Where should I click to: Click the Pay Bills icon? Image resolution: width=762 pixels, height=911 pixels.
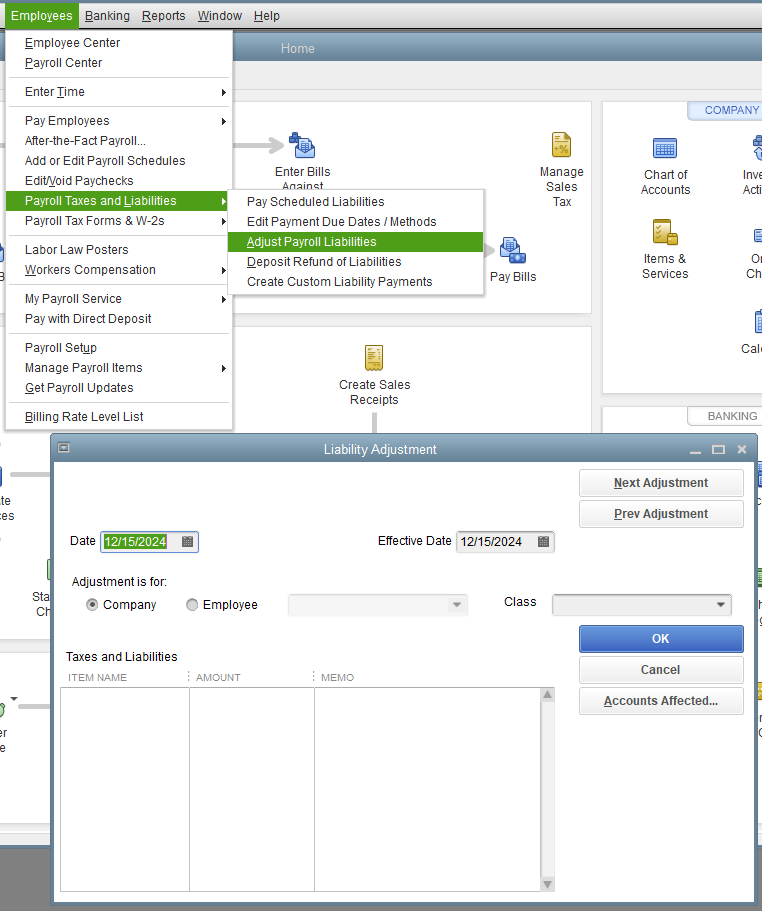512,250
